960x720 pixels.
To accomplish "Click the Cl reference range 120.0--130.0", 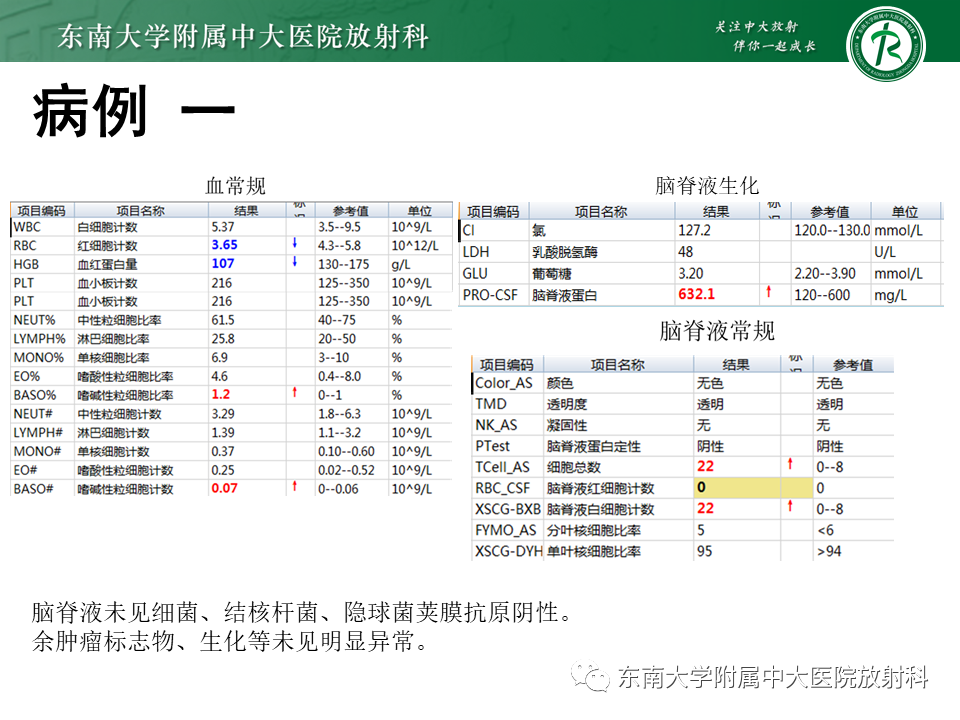I will 832,230.
